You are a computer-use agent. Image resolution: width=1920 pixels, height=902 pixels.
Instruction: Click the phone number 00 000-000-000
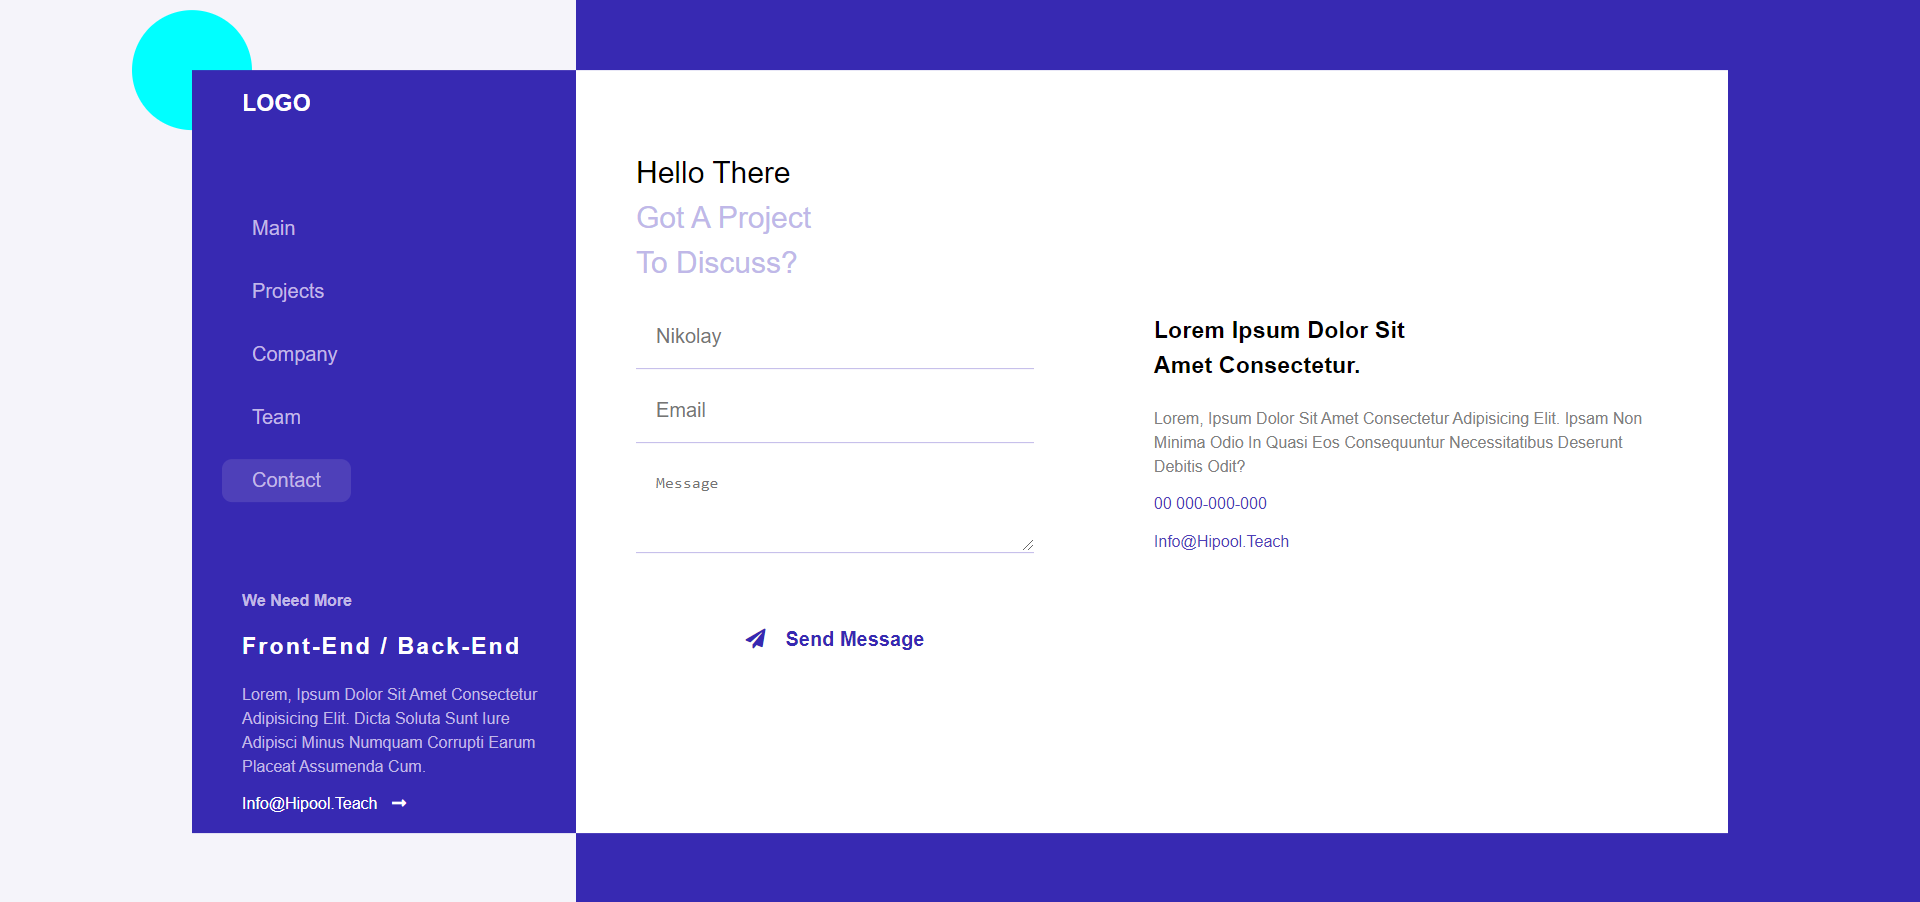(1210, 503)
